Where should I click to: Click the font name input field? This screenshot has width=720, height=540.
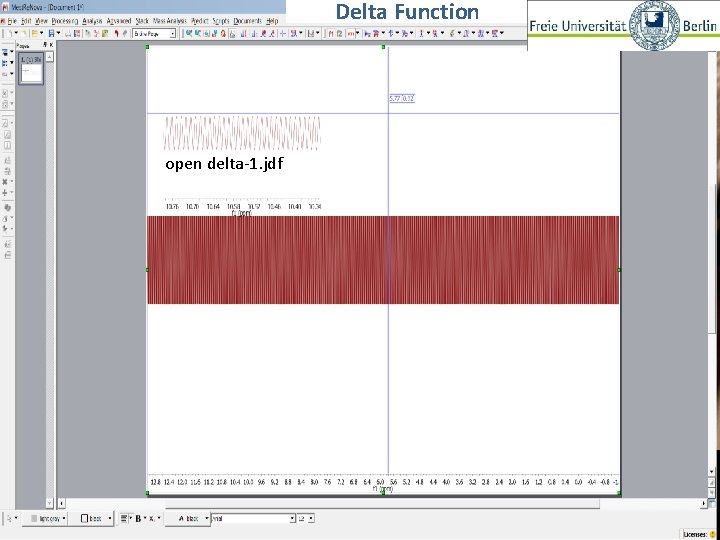[x=250, y=518]
